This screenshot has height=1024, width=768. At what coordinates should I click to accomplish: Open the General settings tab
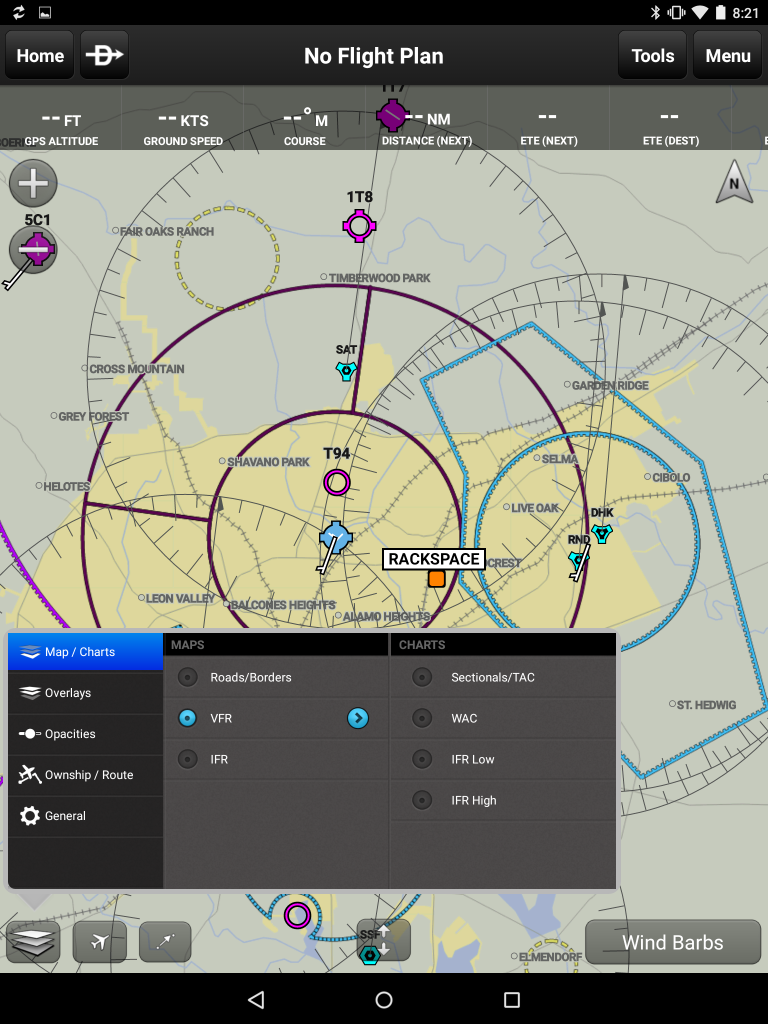pyautogui.click(x=86, y=816)
